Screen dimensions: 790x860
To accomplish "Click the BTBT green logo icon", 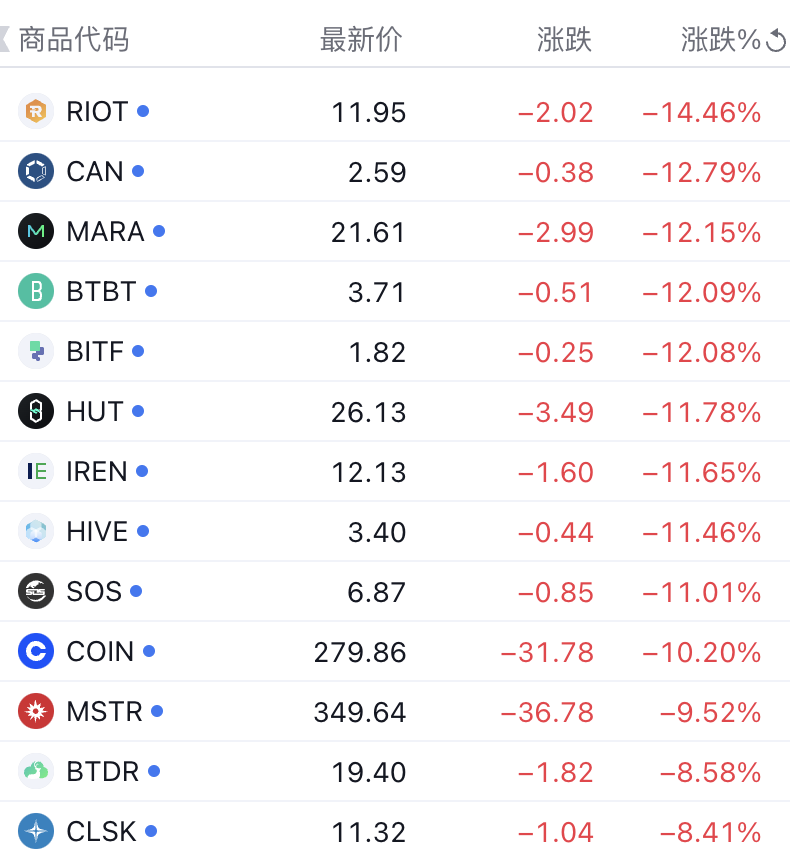I will [36, 291].
